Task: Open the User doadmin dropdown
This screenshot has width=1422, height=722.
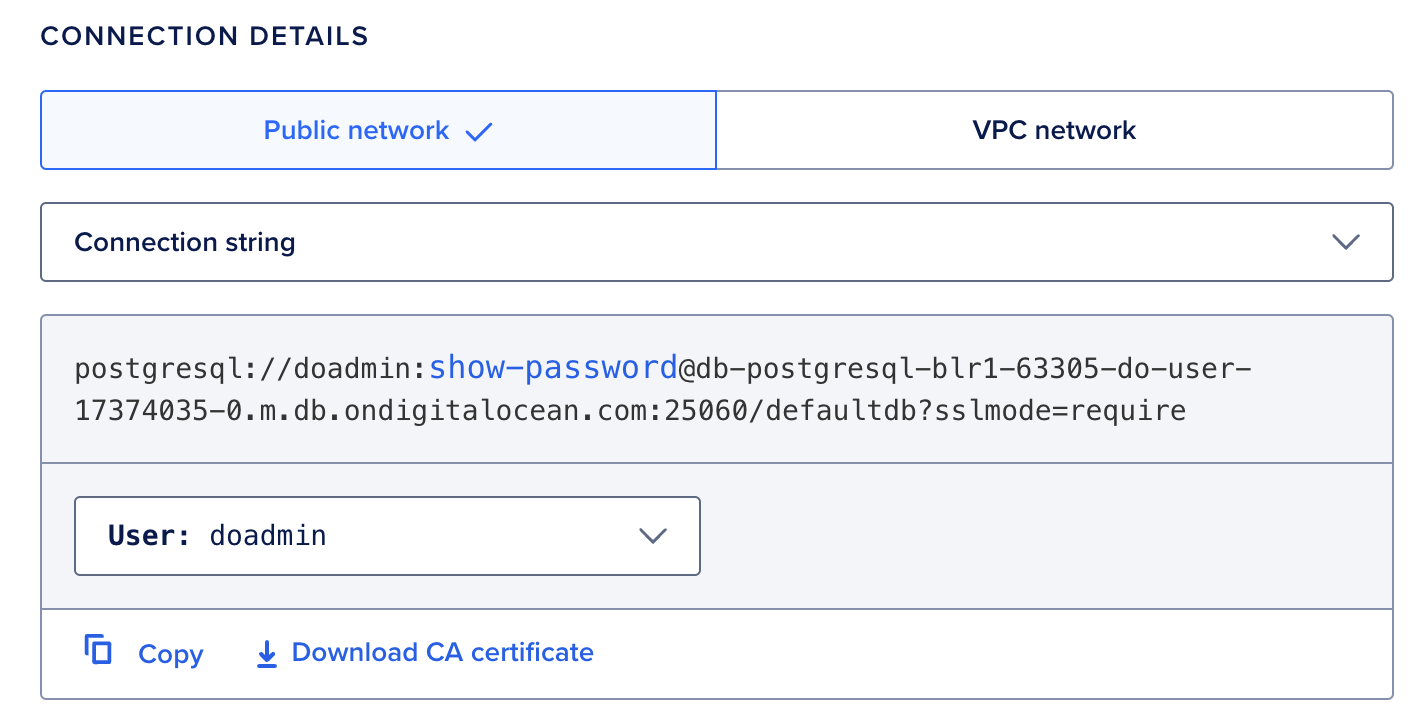Action: 387,536
